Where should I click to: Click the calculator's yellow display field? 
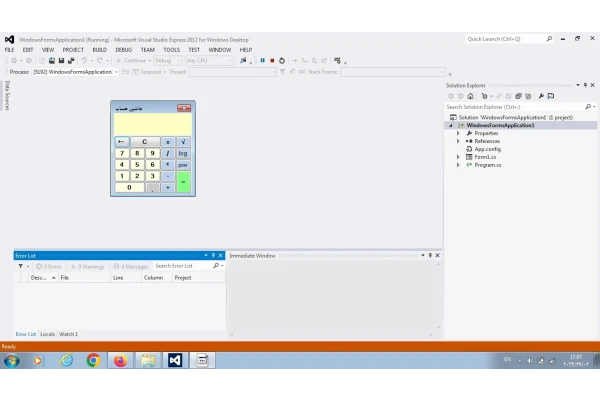(153, 124)
